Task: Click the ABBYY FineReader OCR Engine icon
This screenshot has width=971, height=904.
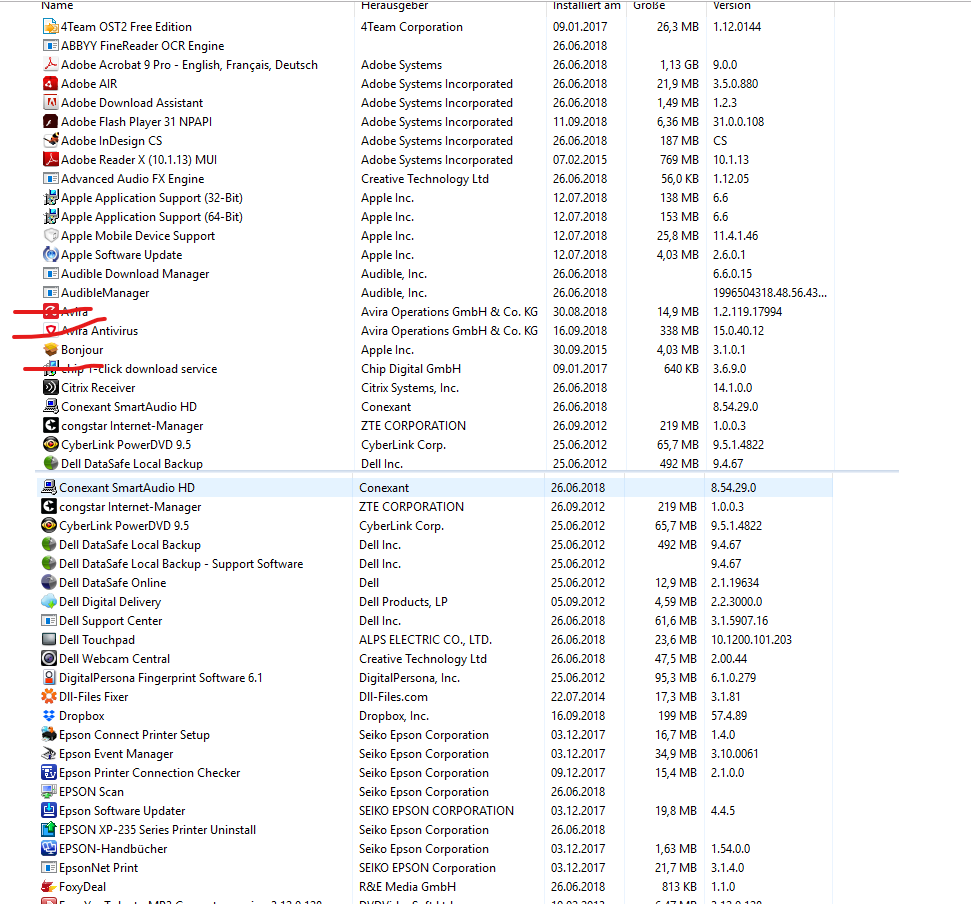Action: 51,46
